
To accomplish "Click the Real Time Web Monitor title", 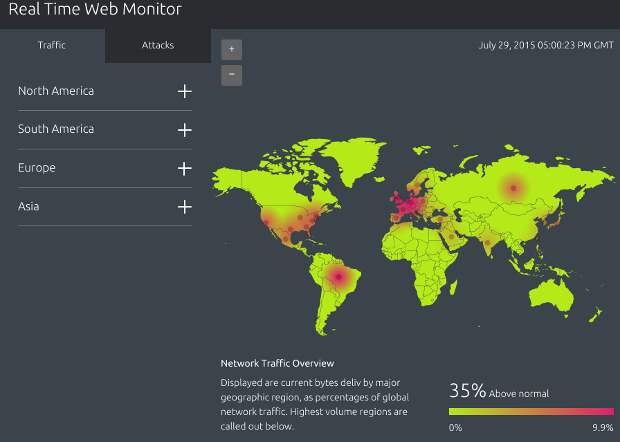I will pos(95,11).
